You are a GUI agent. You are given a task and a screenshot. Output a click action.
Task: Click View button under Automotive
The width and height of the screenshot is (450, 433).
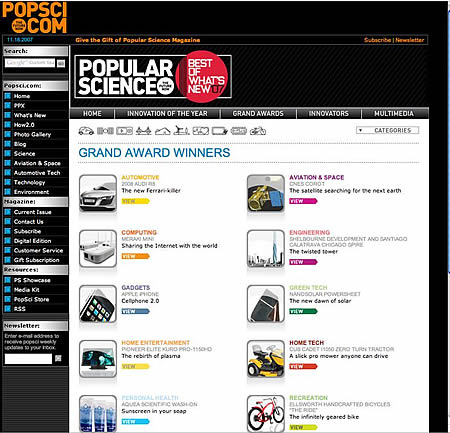pyautogui.click(x=135, y=201)
